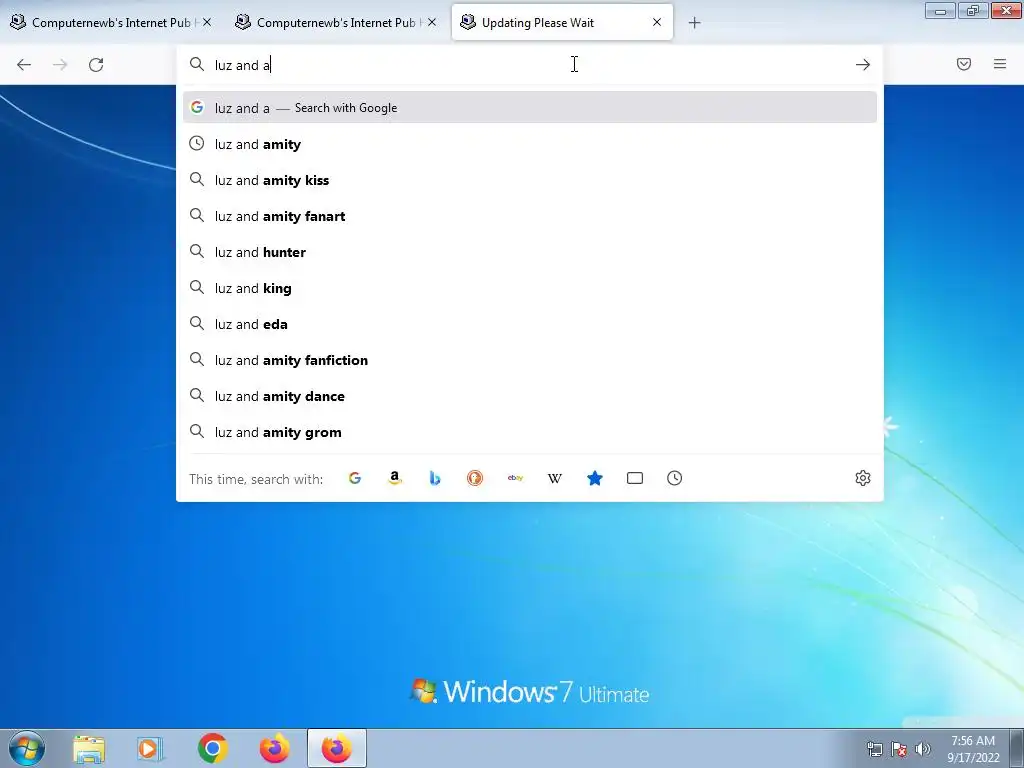
Task: Search this time with Google icon
Action: click(x=355, y=478)
